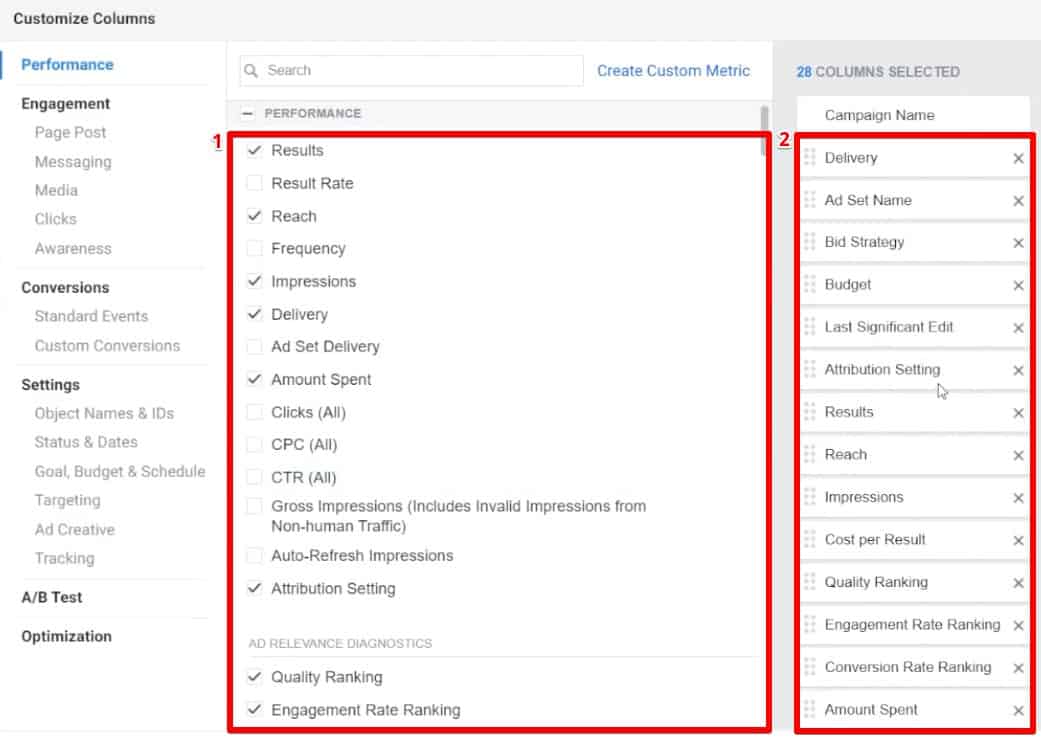Image resolution: width=1041 pixels, height=738 pixels.
Task: Remove Amount Spent from selected columns
Action: 1018,709
